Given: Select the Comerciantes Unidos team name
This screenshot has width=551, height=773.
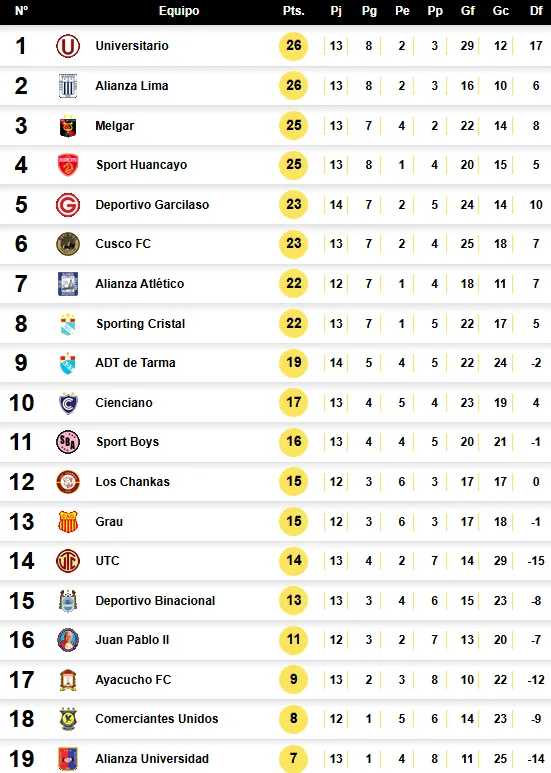Looking at the screenshot, I should pos(157,719).
